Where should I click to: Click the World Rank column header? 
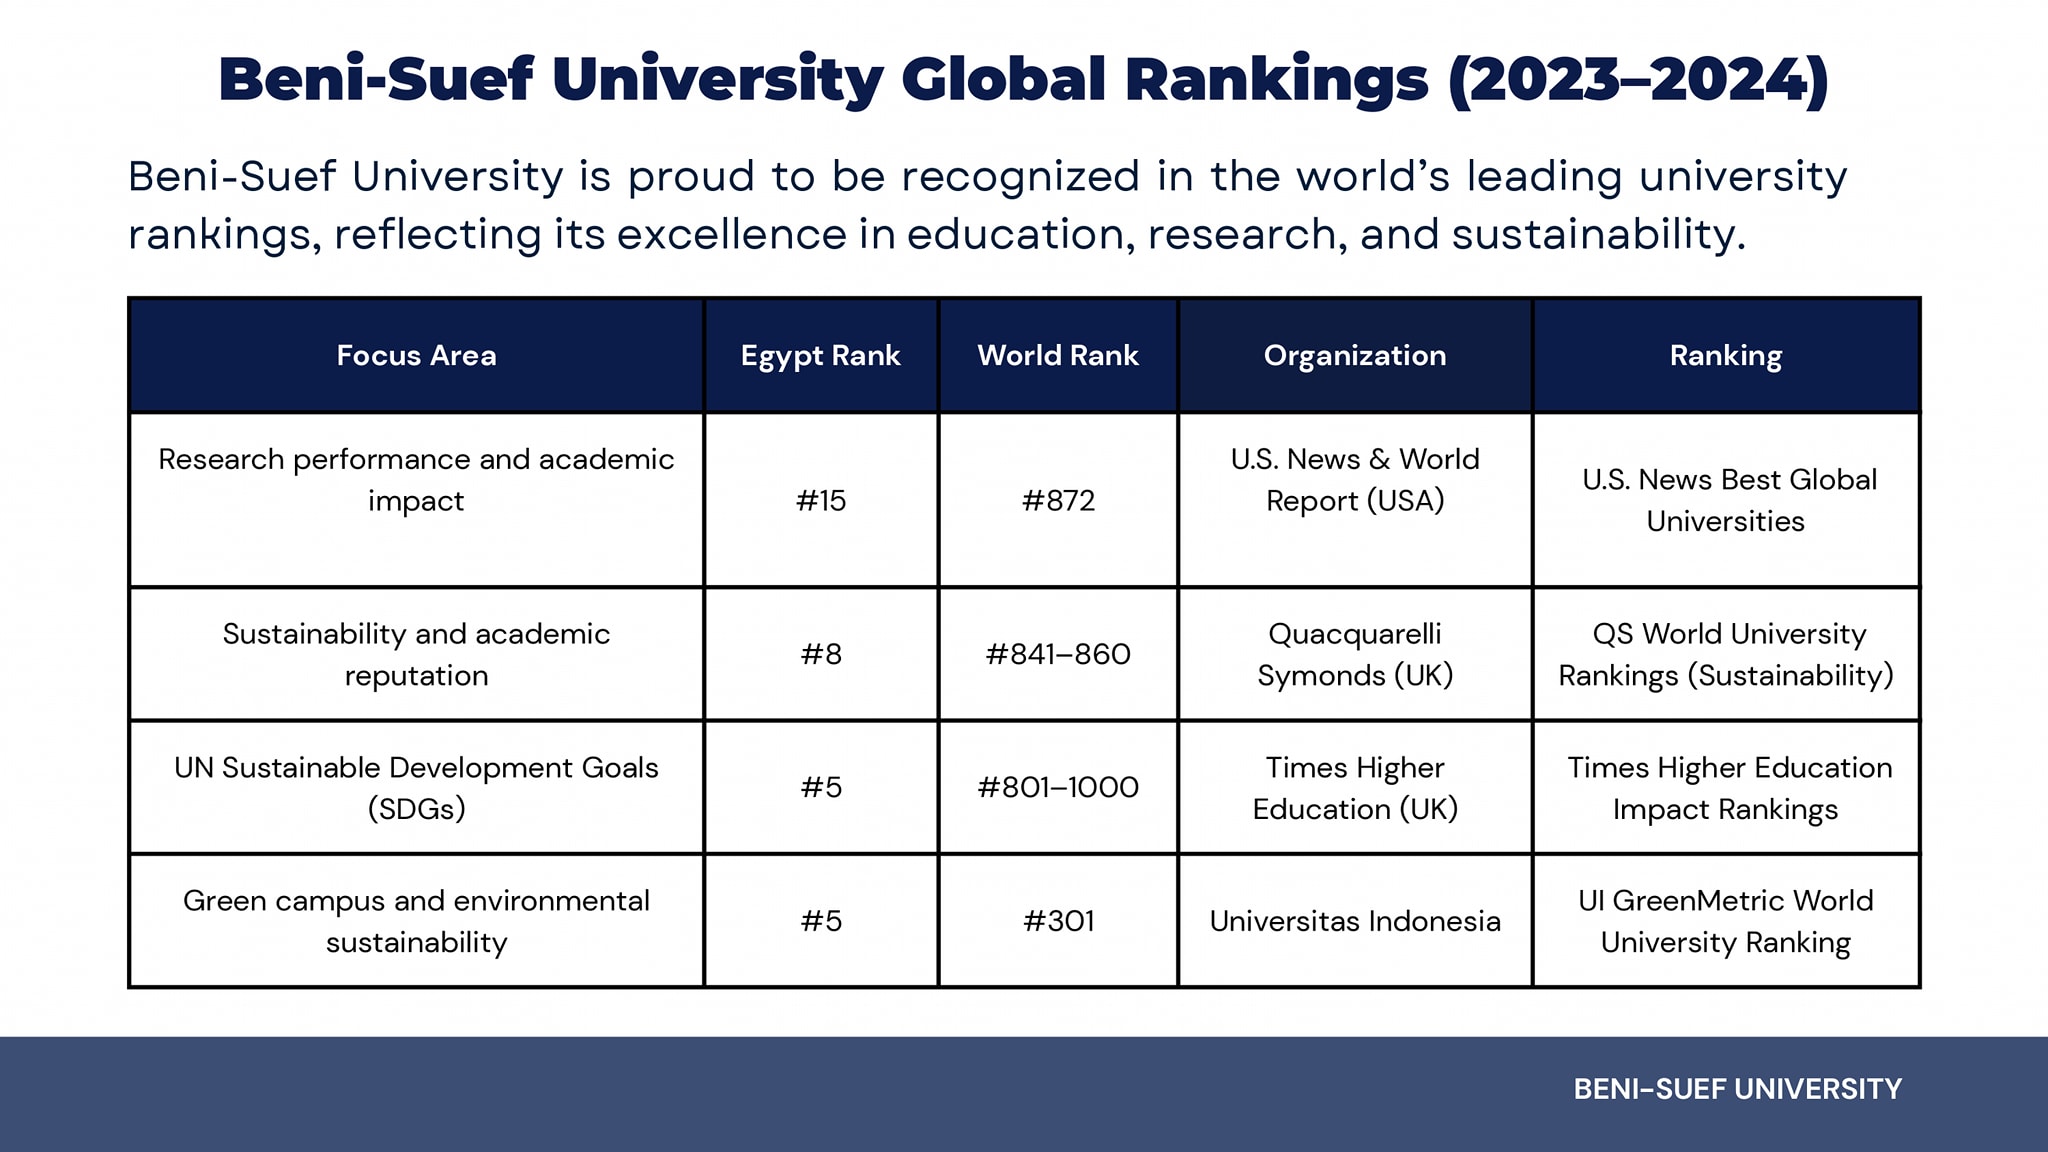pyautogui.click(x=1058, y=355)
